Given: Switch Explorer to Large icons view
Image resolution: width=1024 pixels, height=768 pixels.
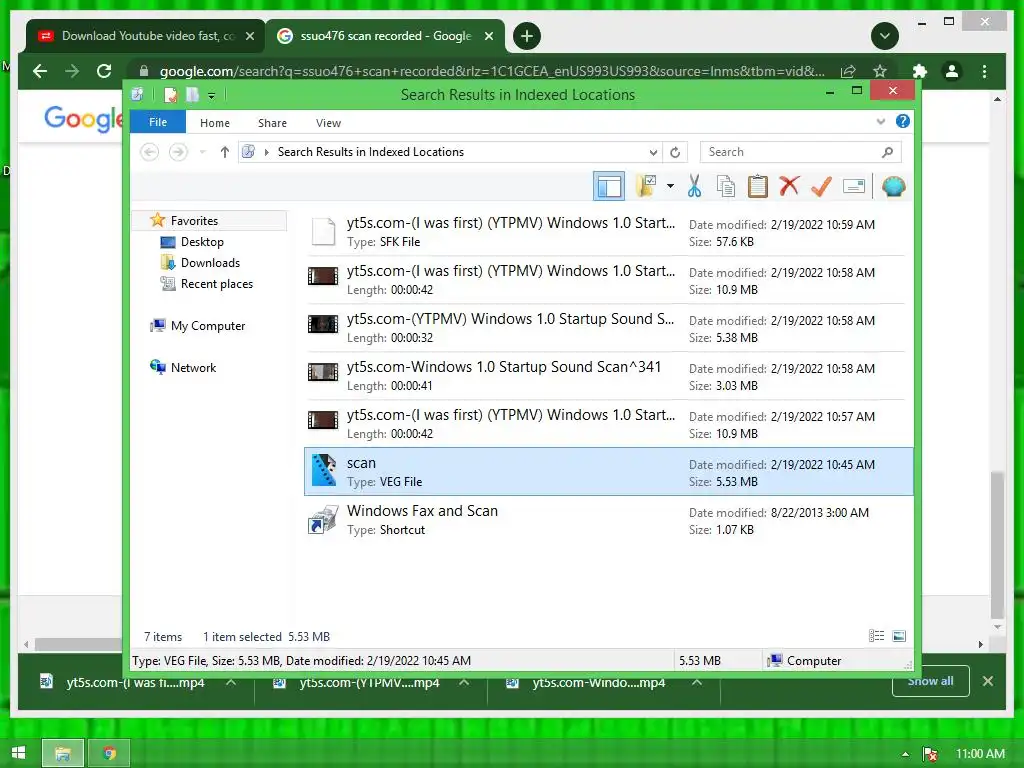Looking at the screenshot, I should coord(899,636).
